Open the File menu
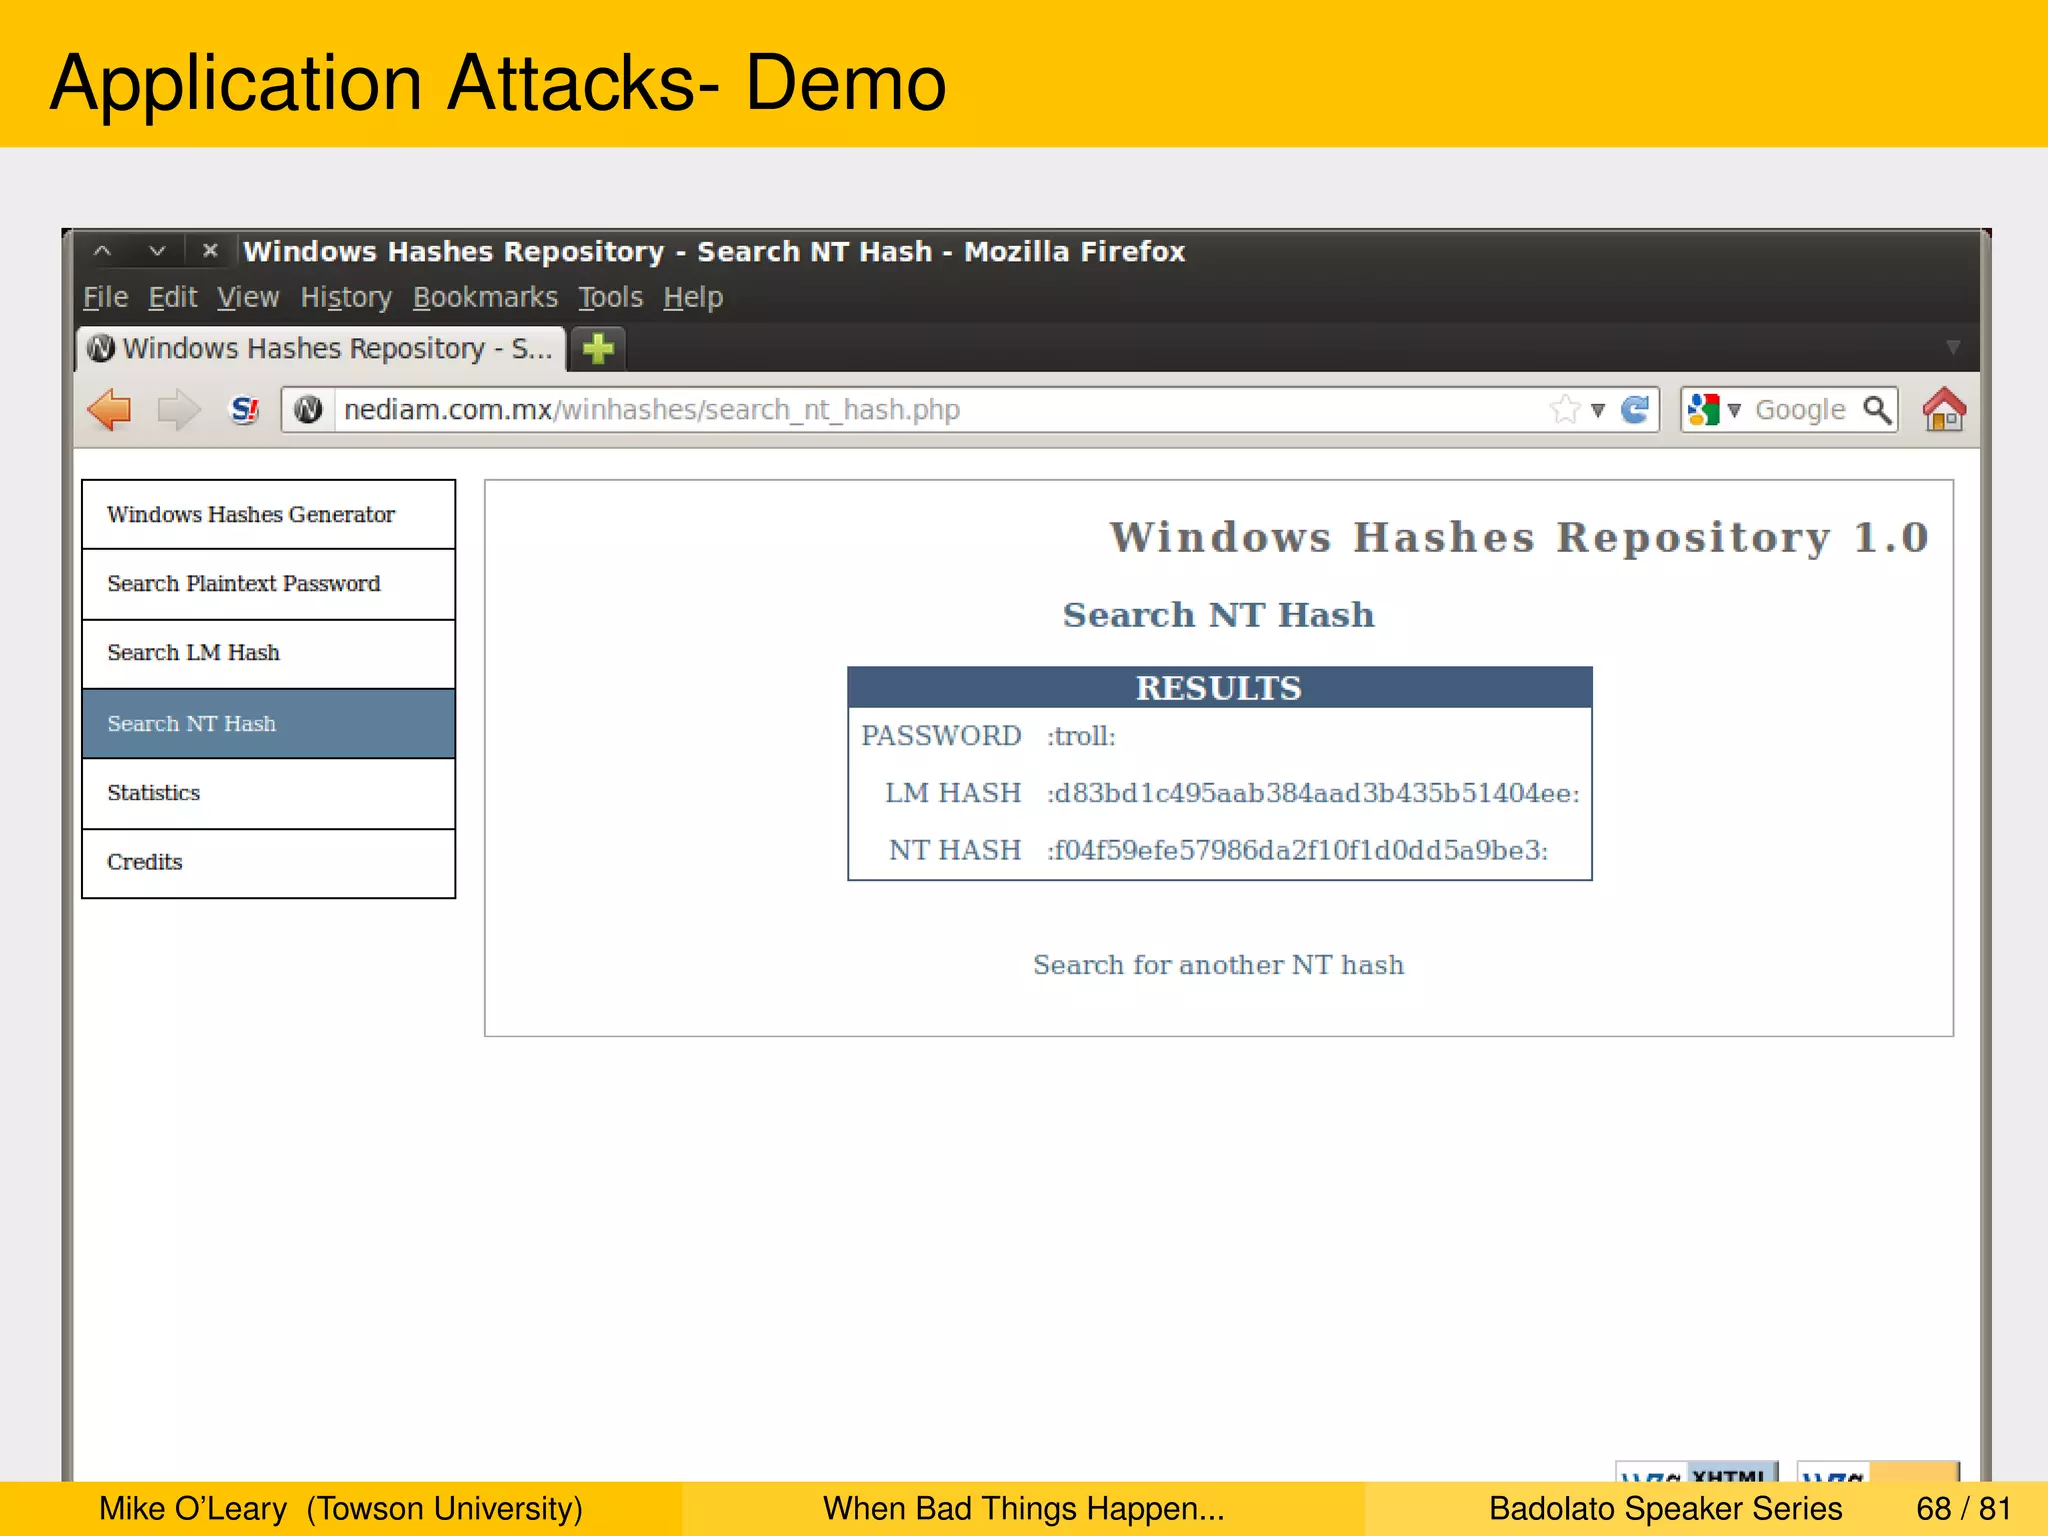2048x1536 pixels. coord(105,297)
